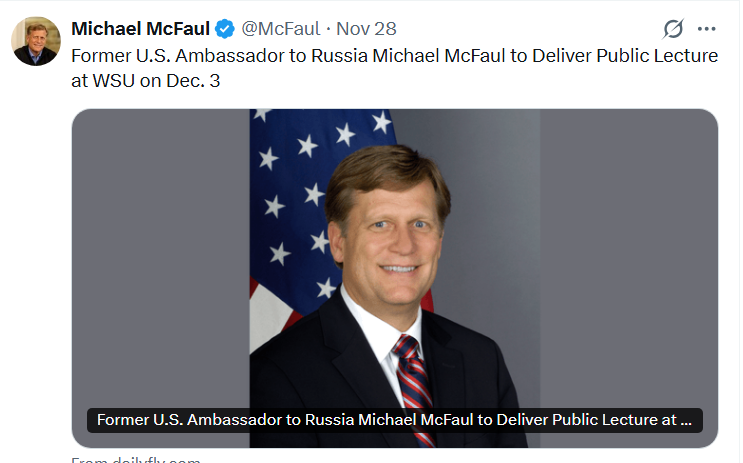The image size is (743, 463).
Task: Open Michael McFaul's profile avatar photo
Action: (36, 41)
